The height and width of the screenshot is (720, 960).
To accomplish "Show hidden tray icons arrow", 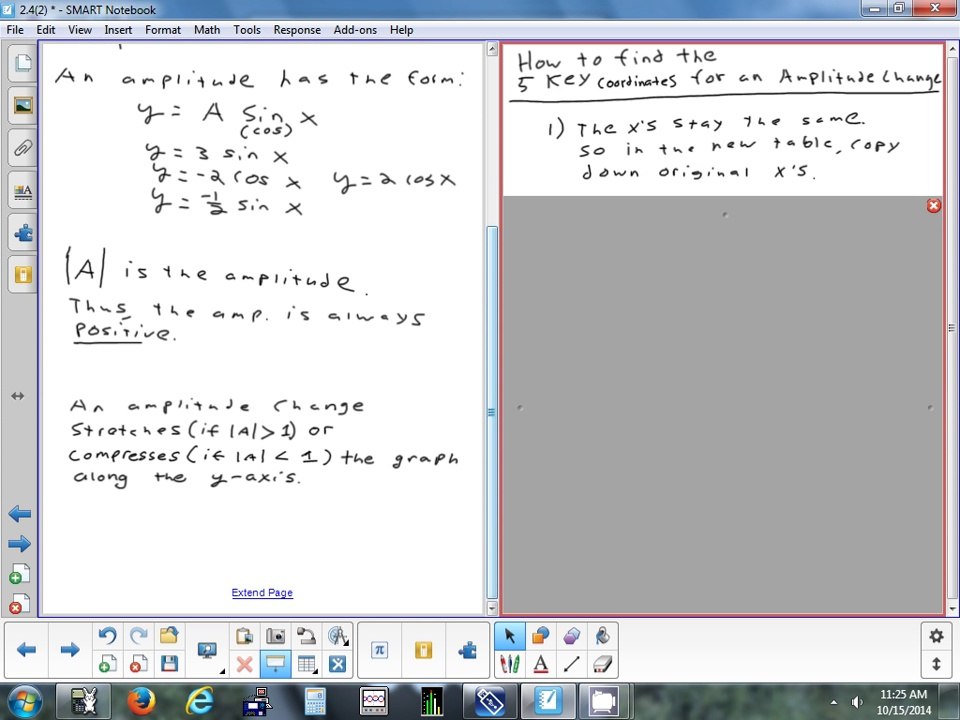I will [833, 702].
